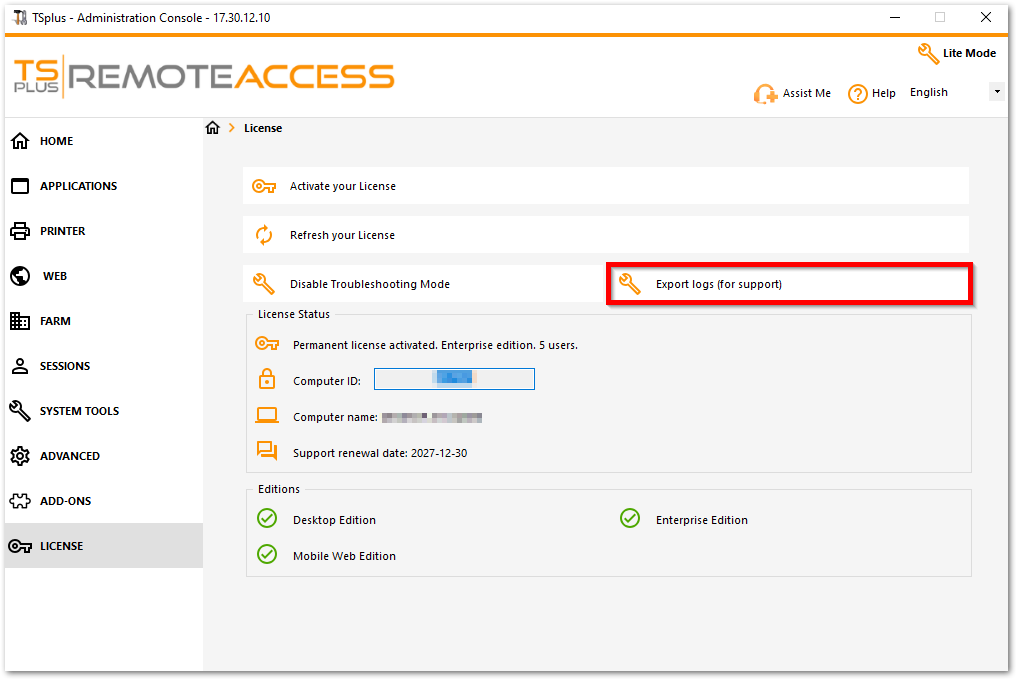Switch to the Farm section
This screenshot has height=680, width=1017.
pyautogui.click(x=55, y=321)
